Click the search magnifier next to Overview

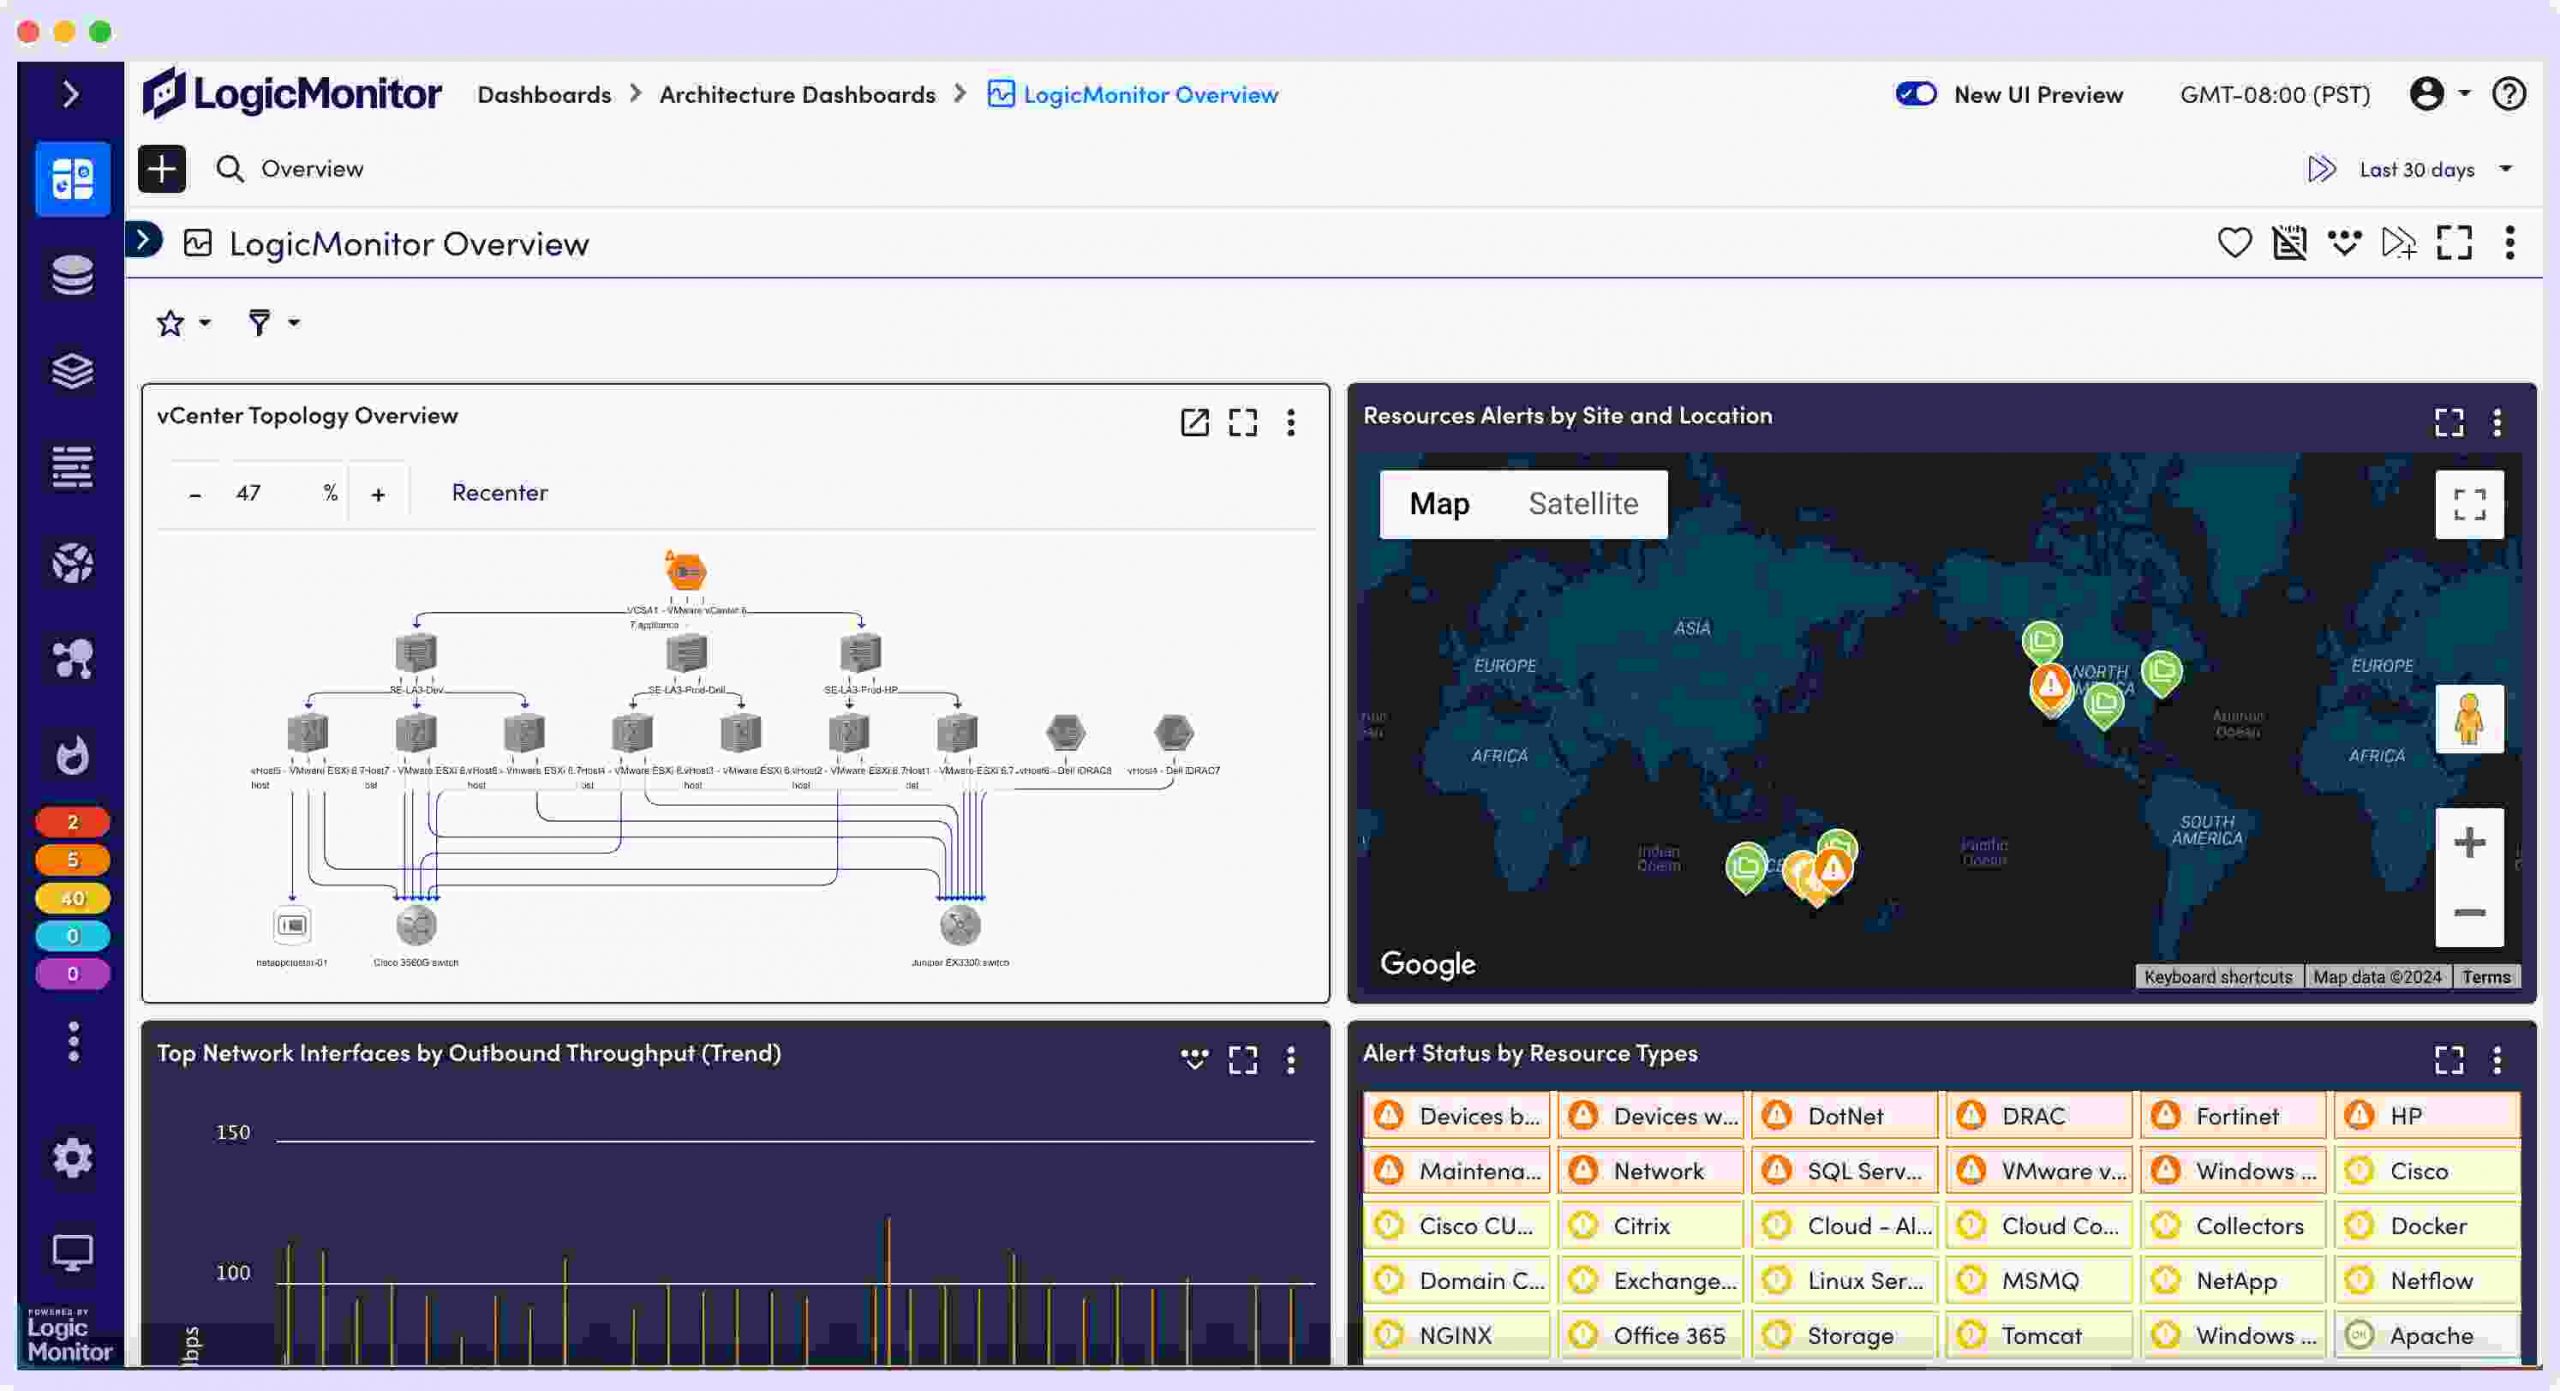tap(230, 168)
